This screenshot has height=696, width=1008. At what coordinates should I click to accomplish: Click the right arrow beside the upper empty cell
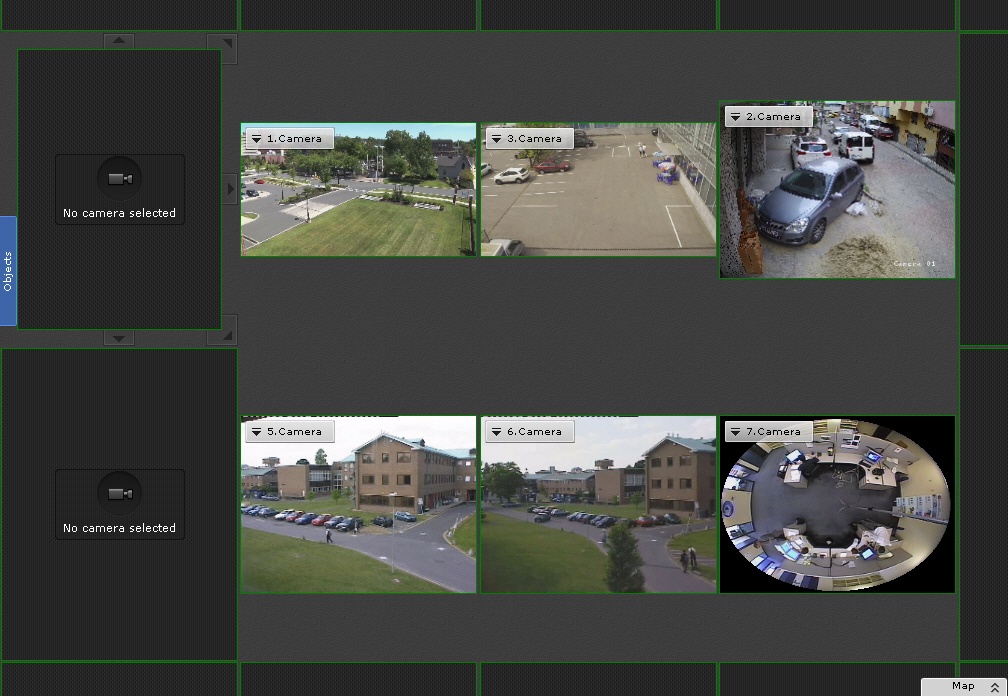point(230,188)
